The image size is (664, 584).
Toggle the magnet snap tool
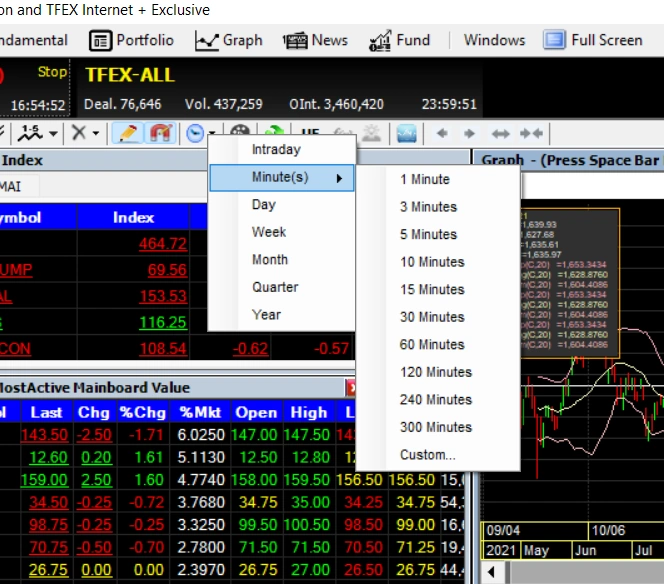pyautogui.click(x=160, y=133)
